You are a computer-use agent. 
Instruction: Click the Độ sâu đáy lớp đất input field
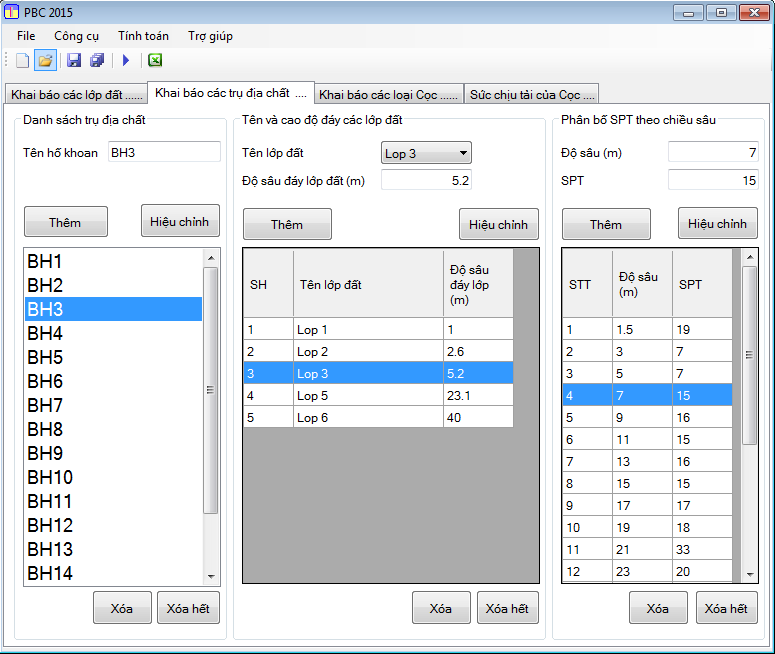[x=426, y=180]
